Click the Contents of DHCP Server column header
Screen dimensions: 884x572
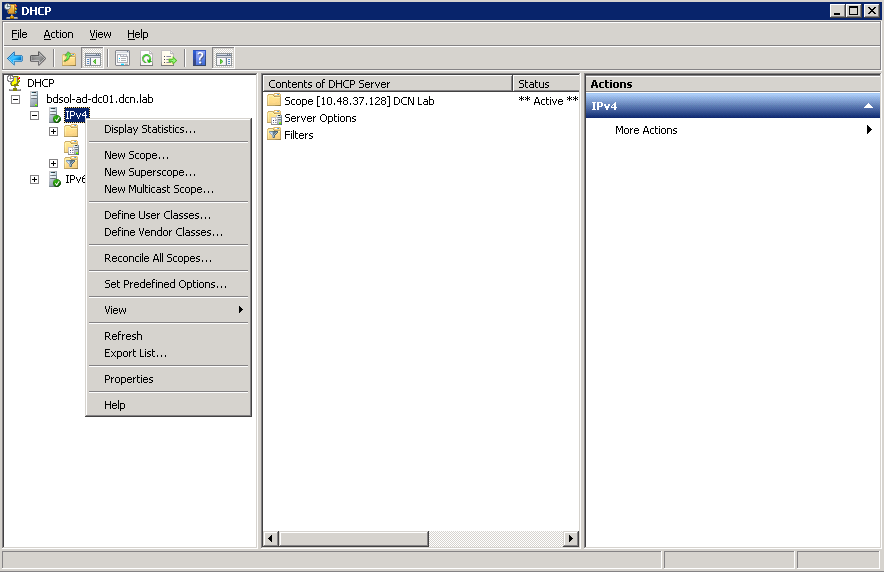[x=388, y=83]
